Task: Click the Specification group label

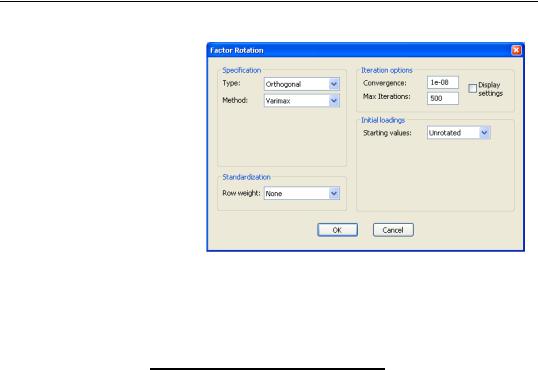Action: (x=242, y=70)
